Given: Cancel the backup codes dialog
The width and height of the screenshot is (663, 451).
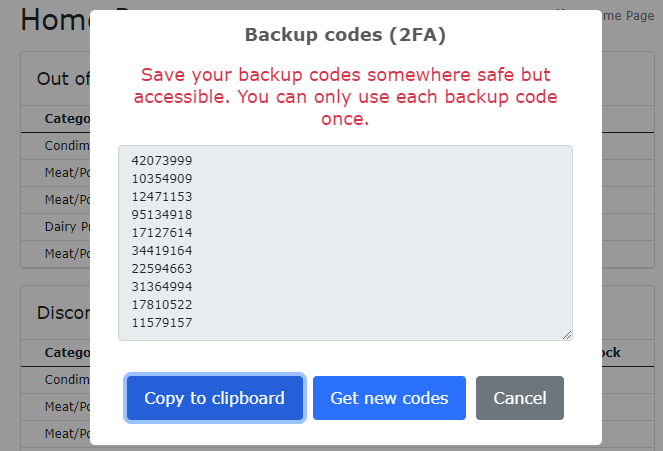Looking at the screenshot, I should 519,398.
